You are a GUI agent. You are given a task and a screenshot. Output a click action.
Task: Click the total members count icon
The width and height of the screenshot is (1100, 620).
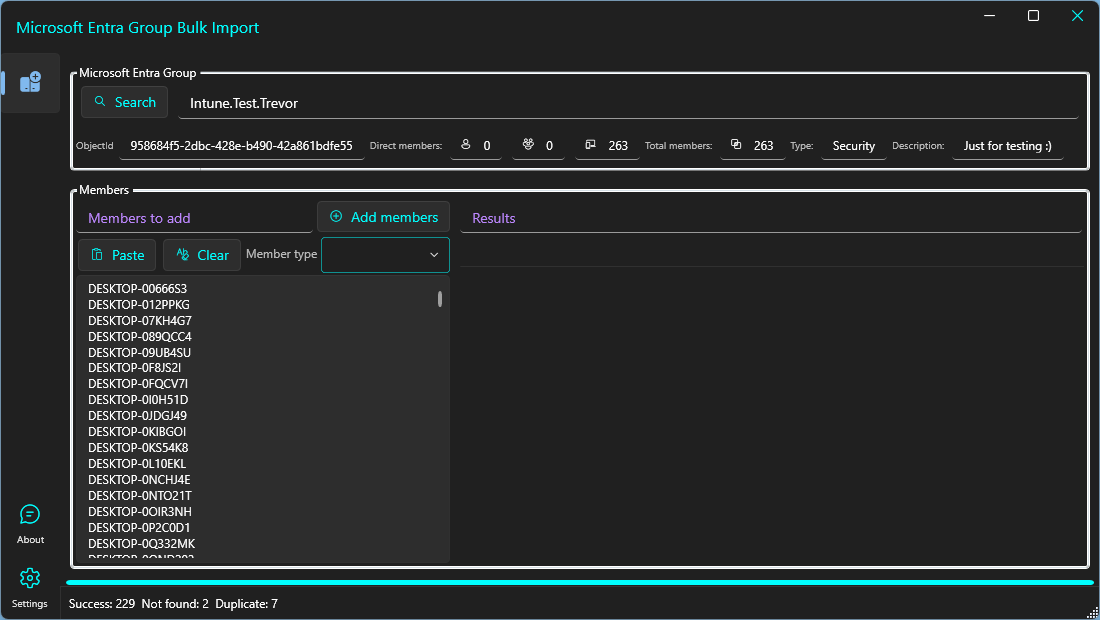[736, 145]
